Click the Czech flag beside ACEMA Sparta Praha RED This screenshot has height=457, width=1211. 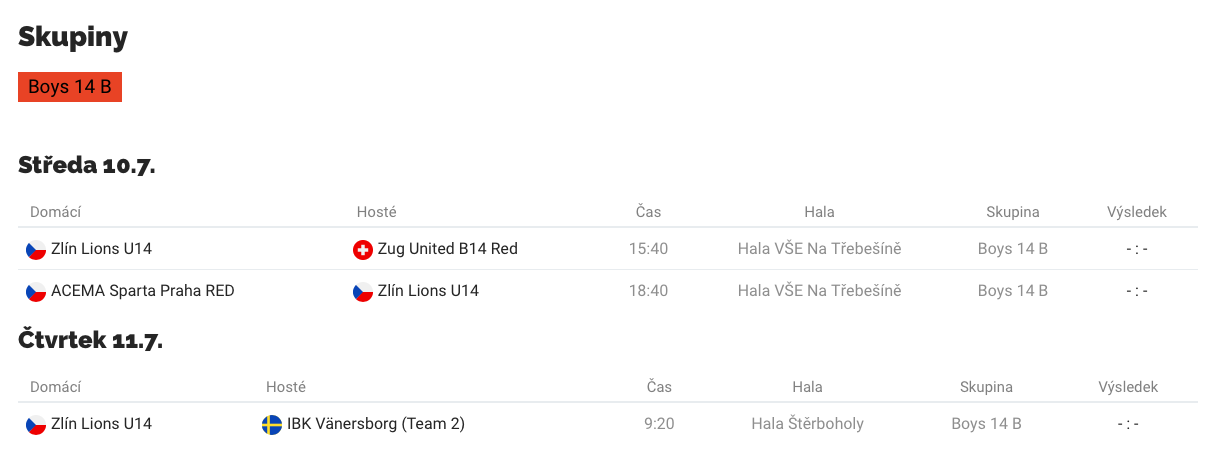[36, 291]
